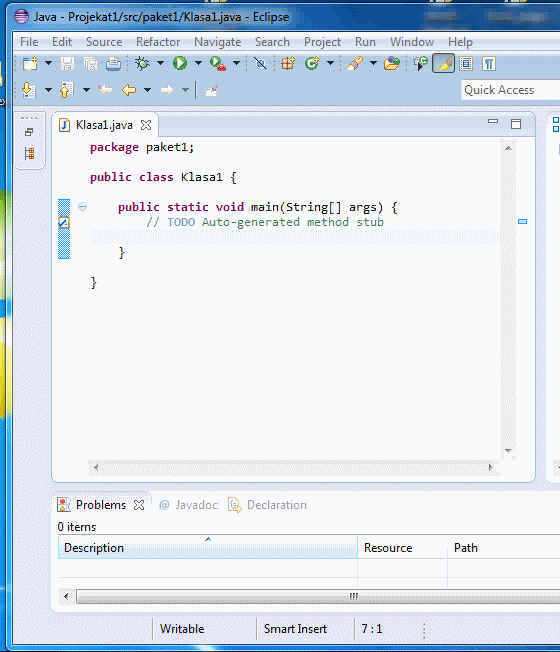Click the Run green play icon
This screenshot has height=652, width=560.
(180, 63)
